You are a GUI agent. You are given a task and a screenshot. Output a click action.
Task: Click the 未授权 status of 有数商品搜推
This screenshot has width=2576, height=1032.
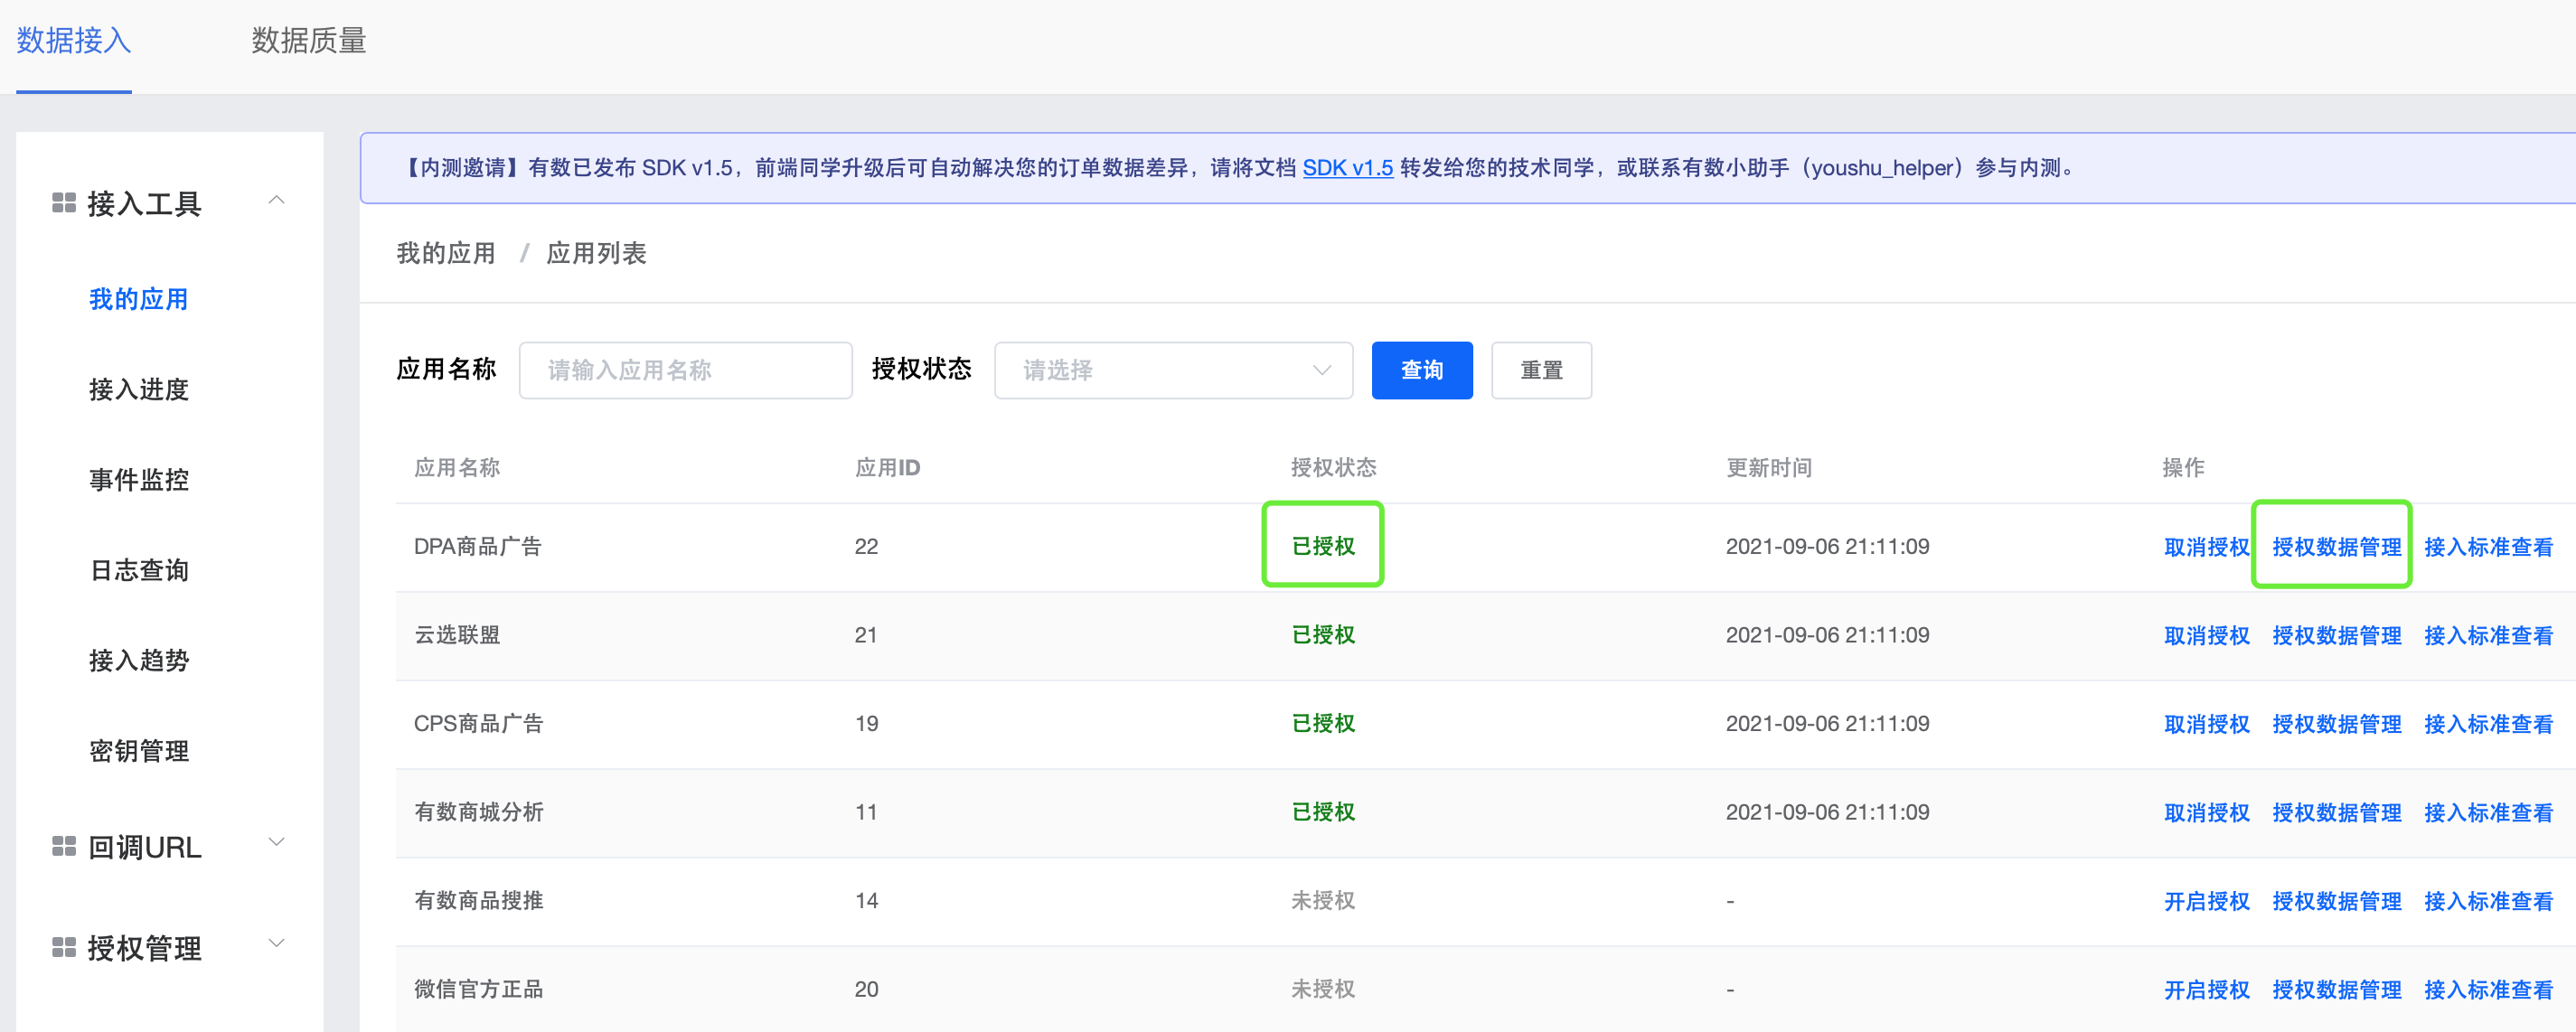pyautogui.click(x=1322, y=900)
